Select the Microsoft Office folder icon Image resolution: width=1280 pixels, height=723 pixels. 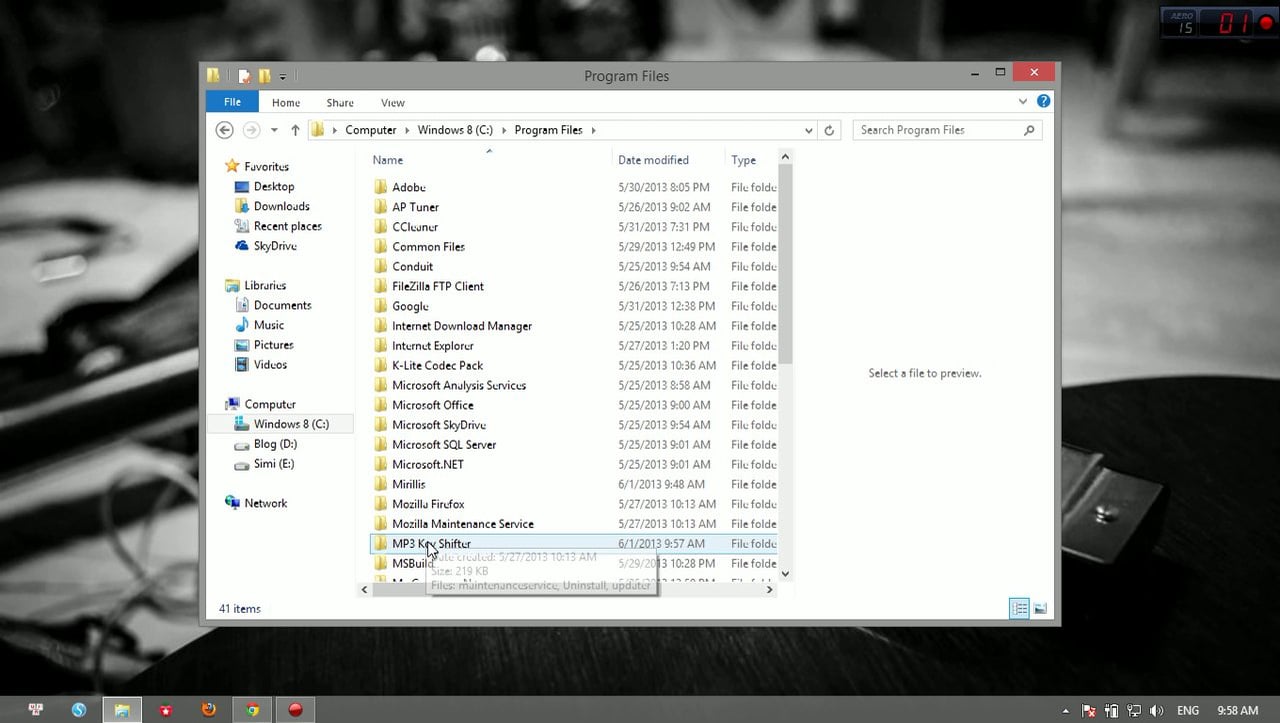pyautogui.click(x=380, y=405)
